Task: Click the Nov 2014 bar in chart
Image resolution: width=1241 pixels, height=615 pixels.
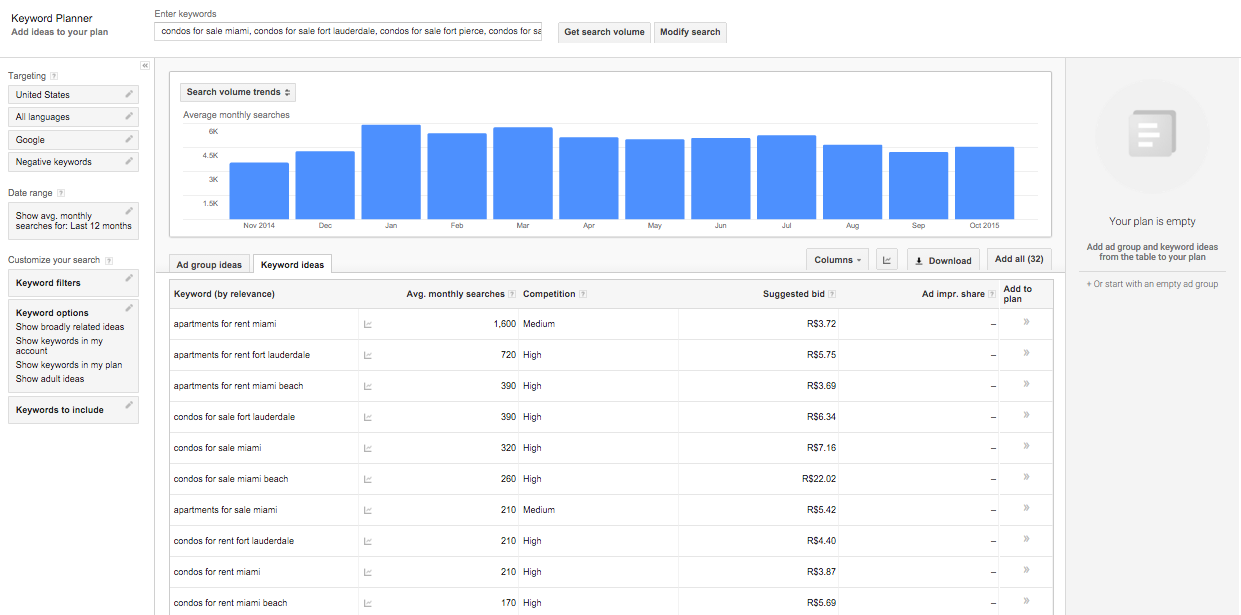Action: pos(259,191)
